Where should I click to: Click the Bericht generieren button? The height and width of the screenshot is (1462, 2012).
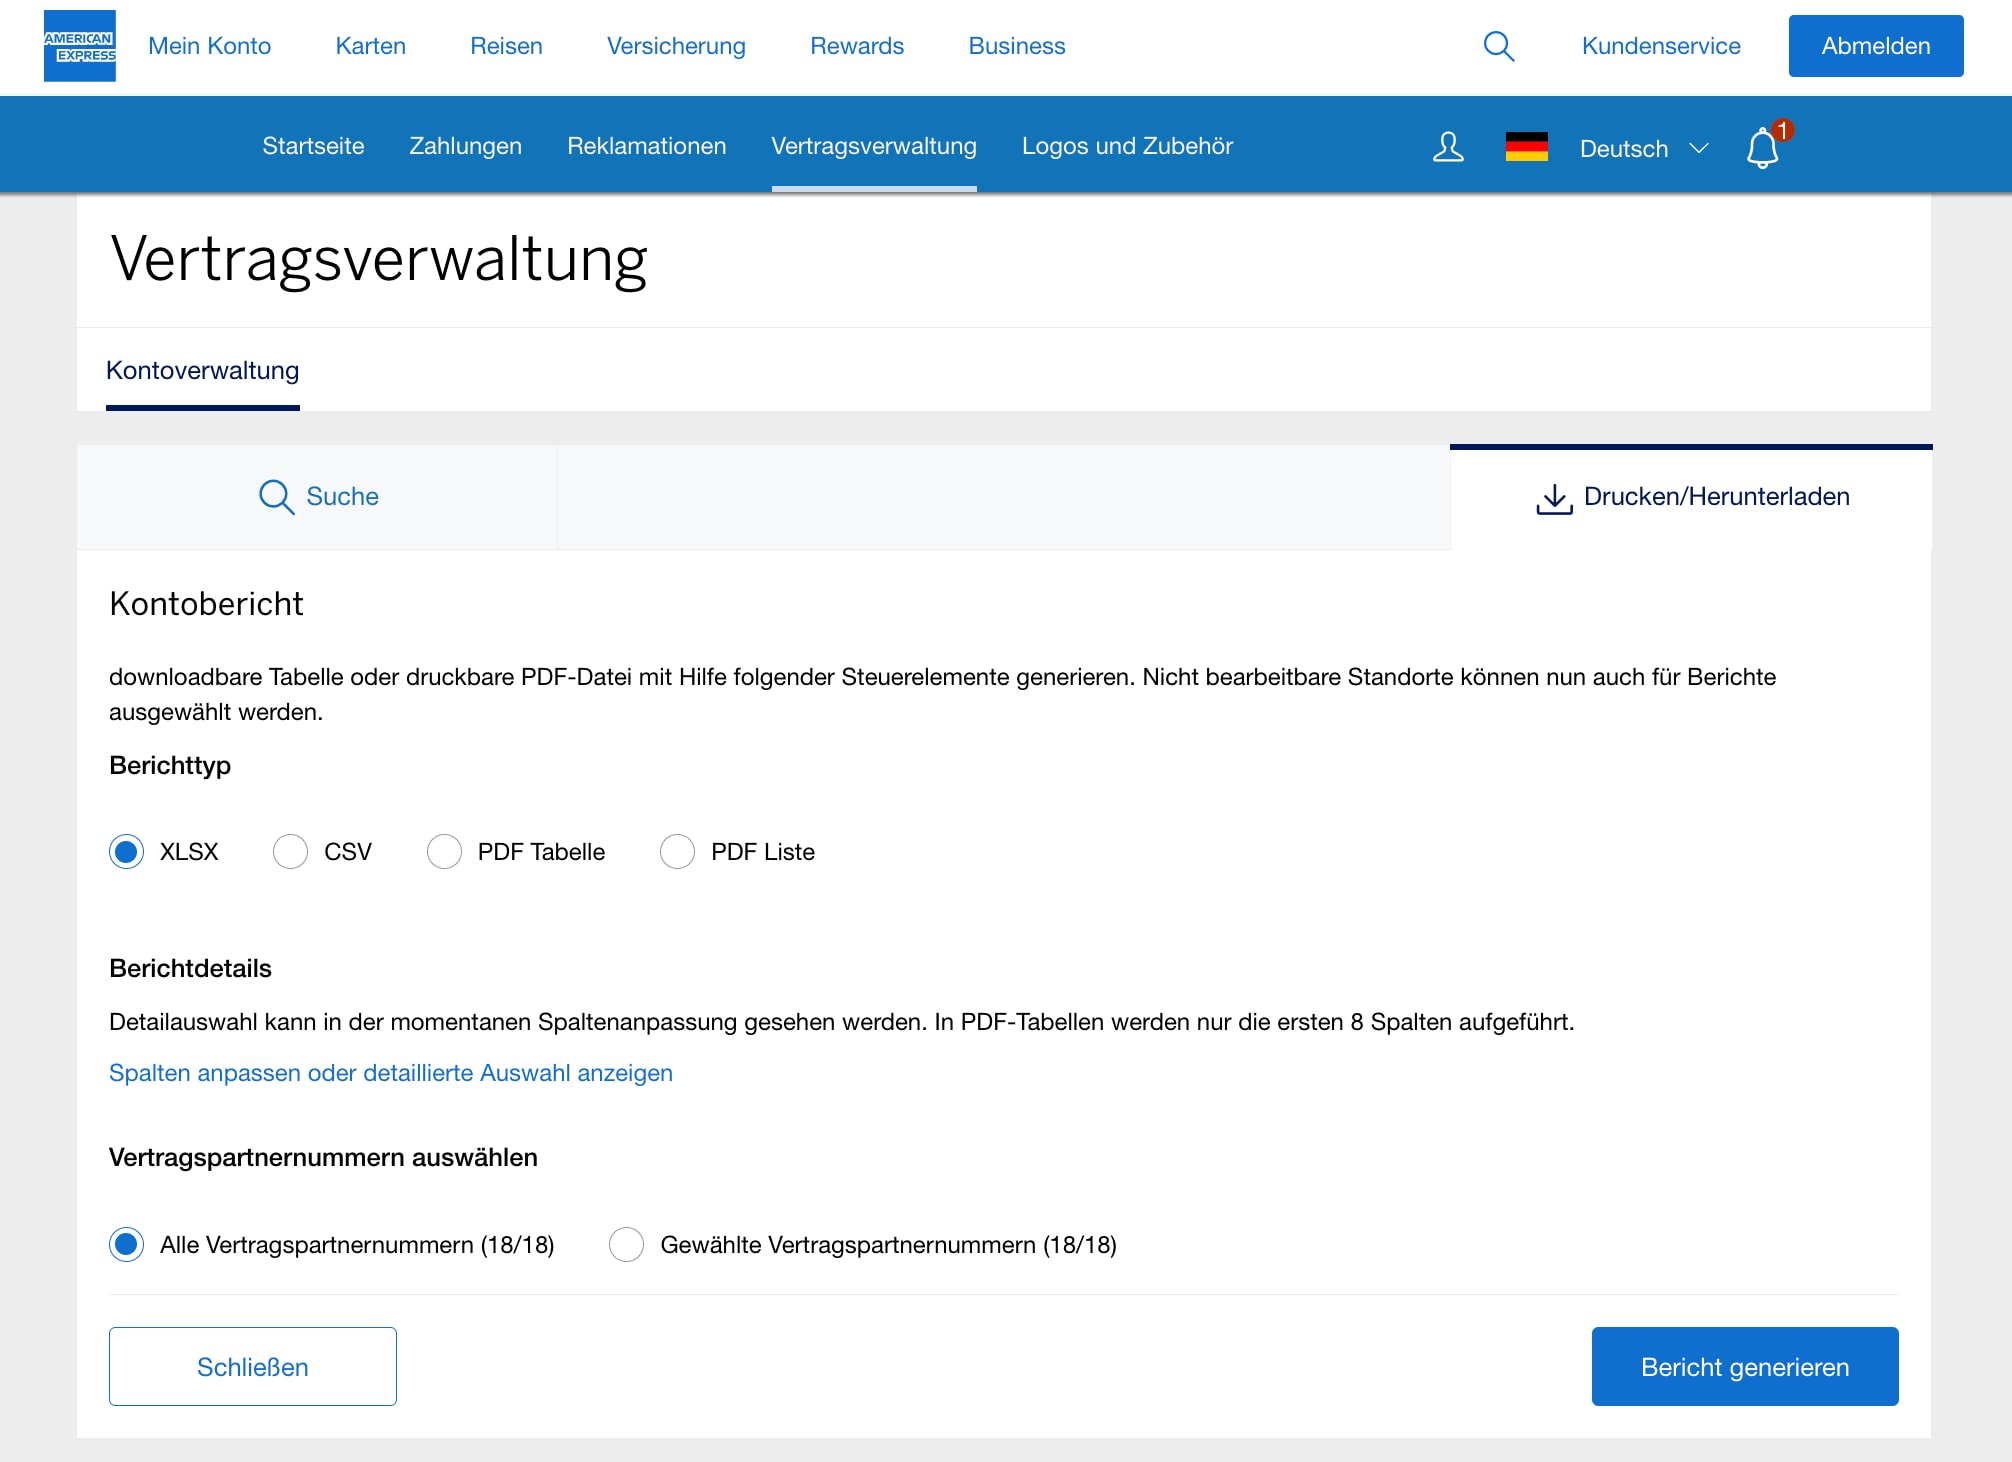pyautogui.click(x=1744, y=1366)
